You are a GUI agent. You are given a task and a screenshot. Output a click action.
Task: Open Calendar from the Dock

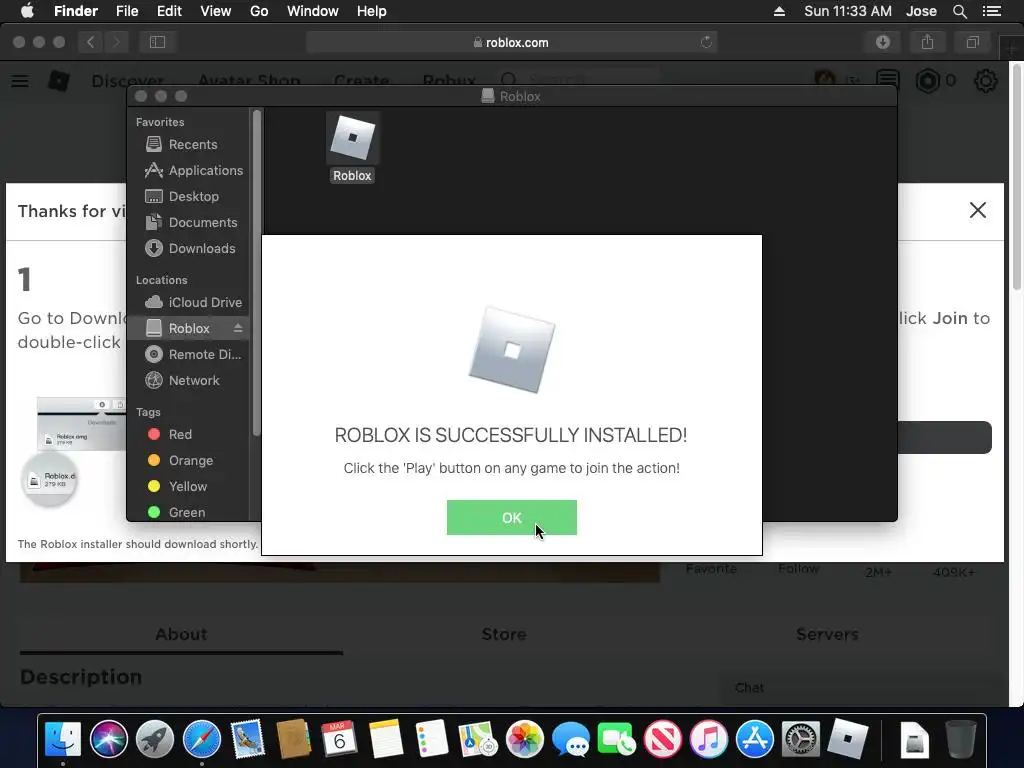[x=339, y=739]
